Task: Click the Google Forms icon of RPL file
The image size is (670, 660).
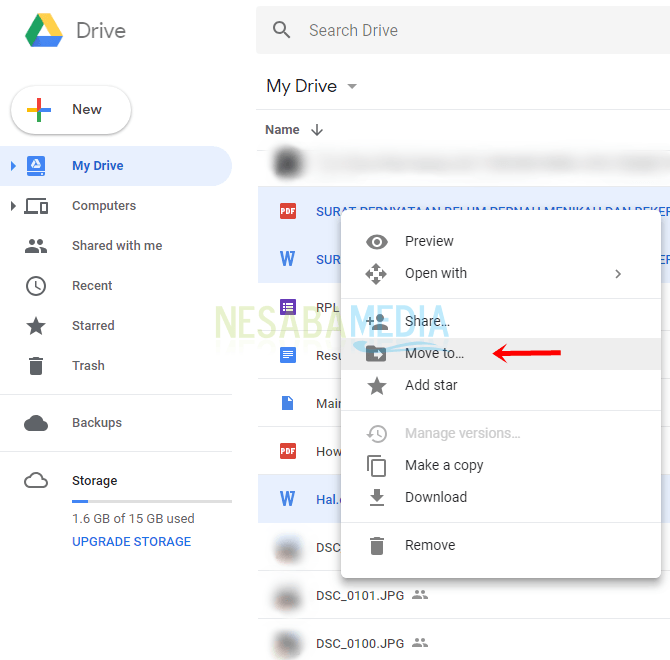Action: [288, 307]
